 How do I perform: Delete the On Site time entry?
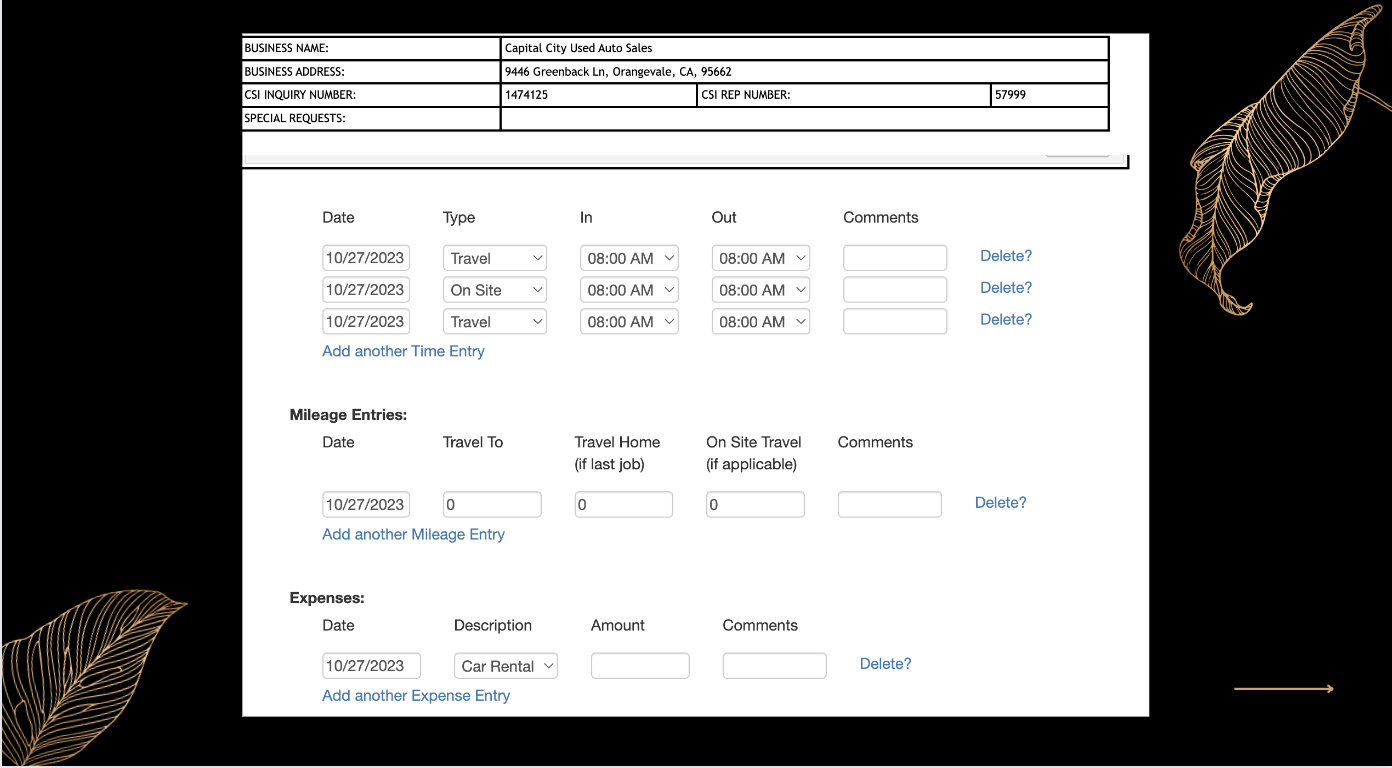coord(1006,288)
